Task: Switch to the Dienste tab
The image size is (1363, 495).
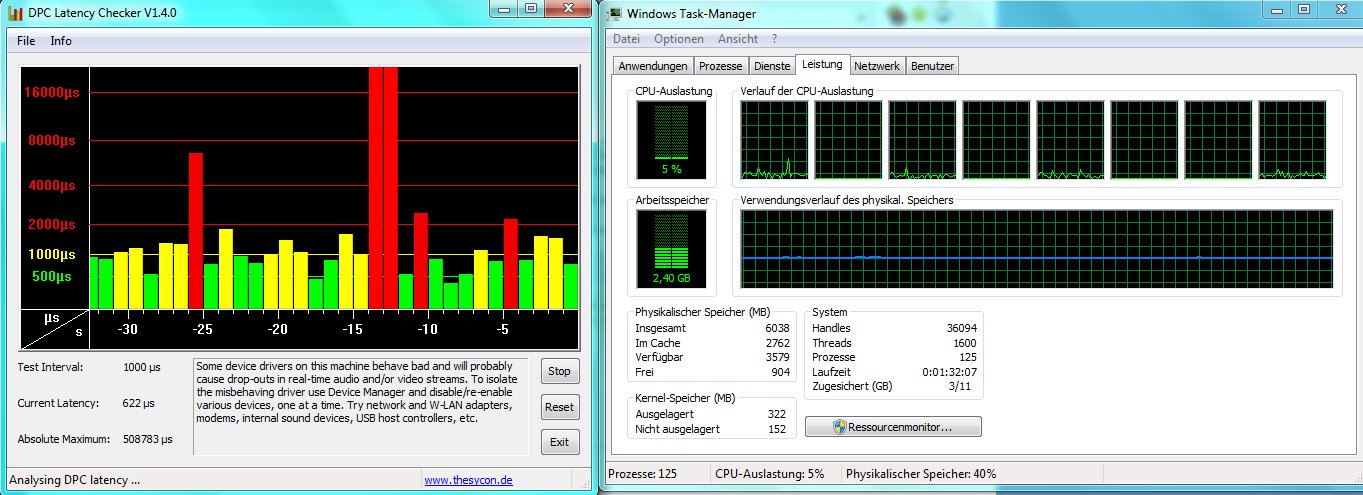Action: (x=772, y=66)
